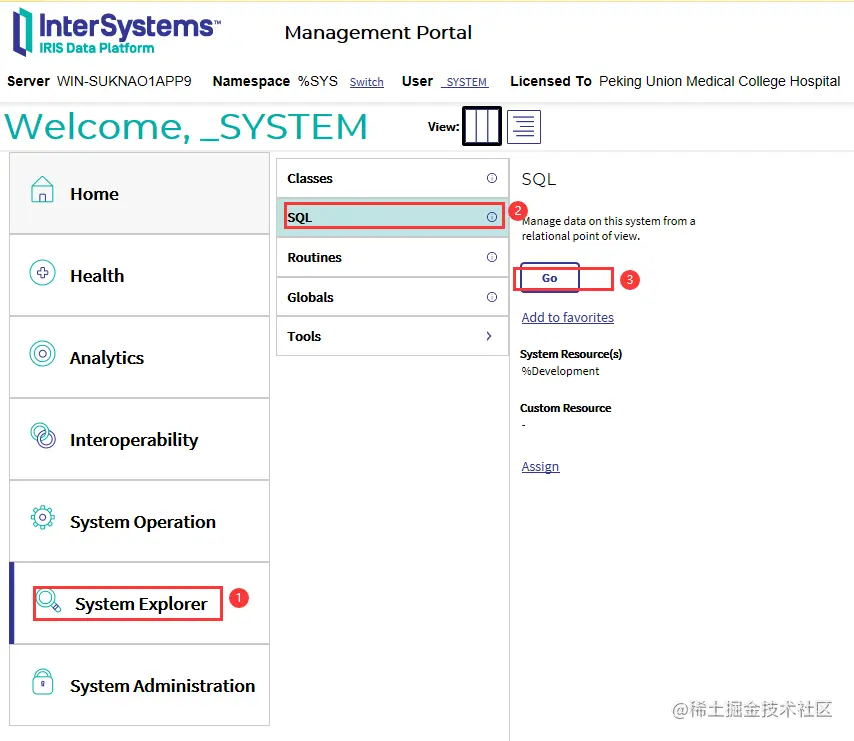Select Globals in the submenu
The image size is (854, 741).
392,297
